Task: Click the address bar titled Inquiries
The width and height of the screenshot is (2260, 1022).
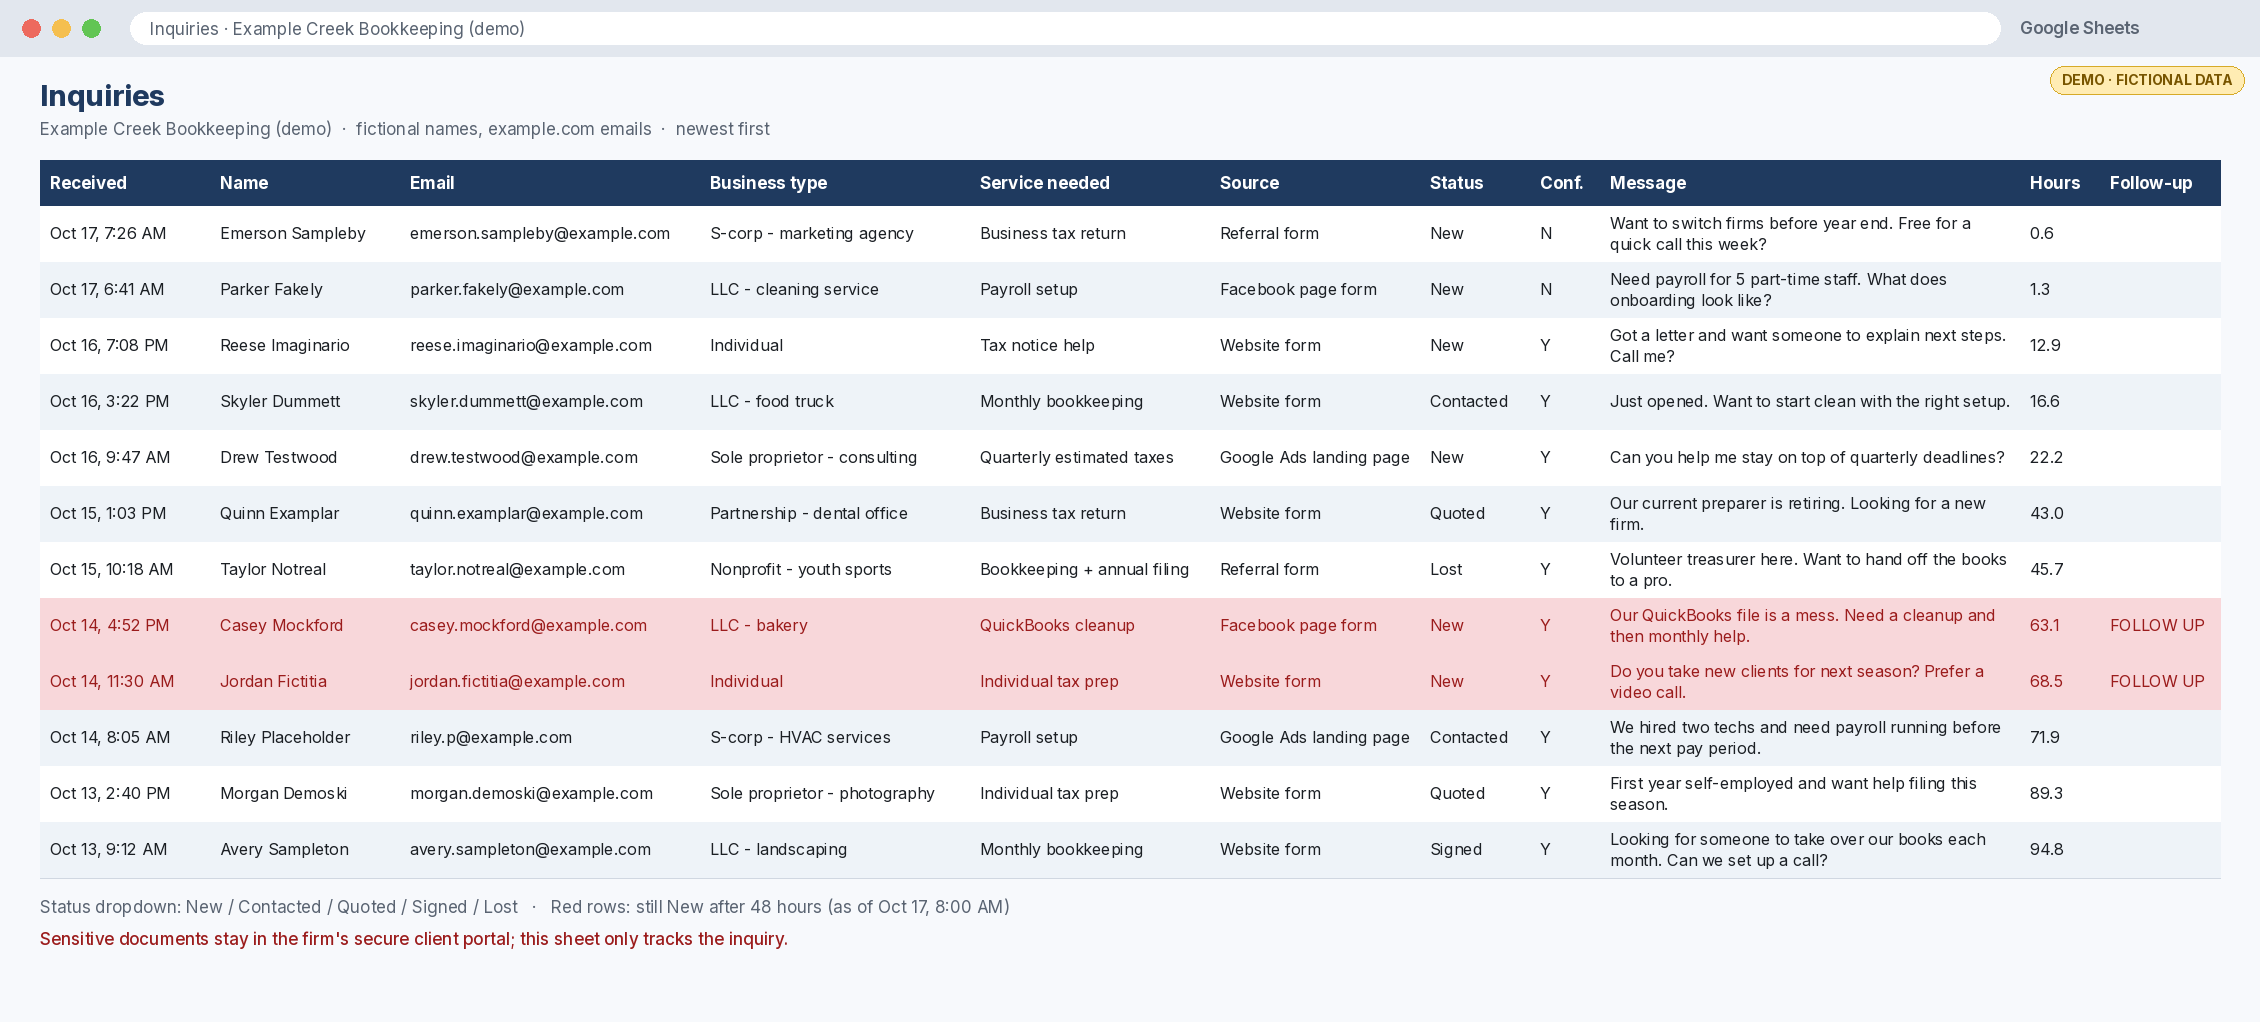Action: tap(1065, 29)
